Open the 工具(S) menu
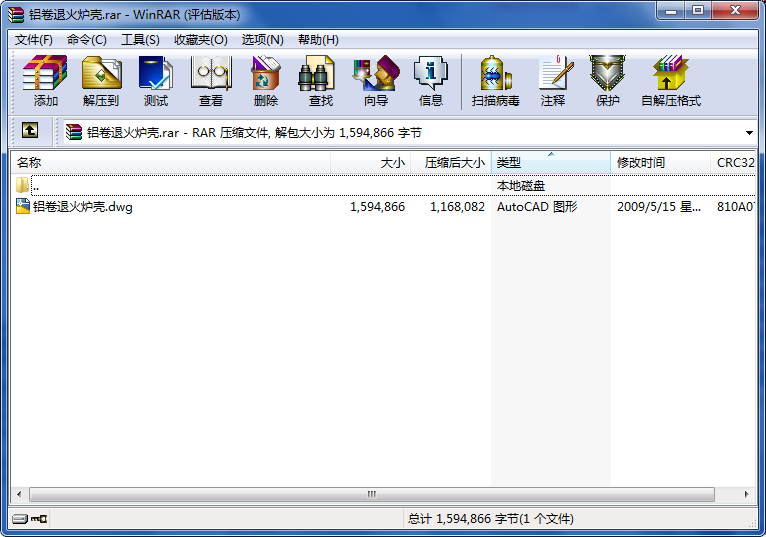 [x=140, y=40]
